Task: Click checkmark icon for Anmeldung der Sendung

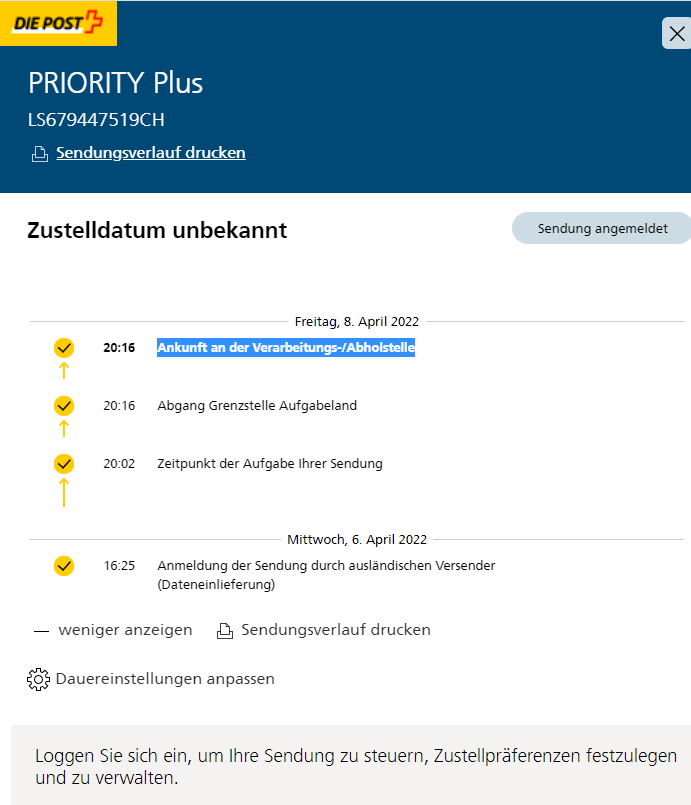Action: (x=64, y=566)
